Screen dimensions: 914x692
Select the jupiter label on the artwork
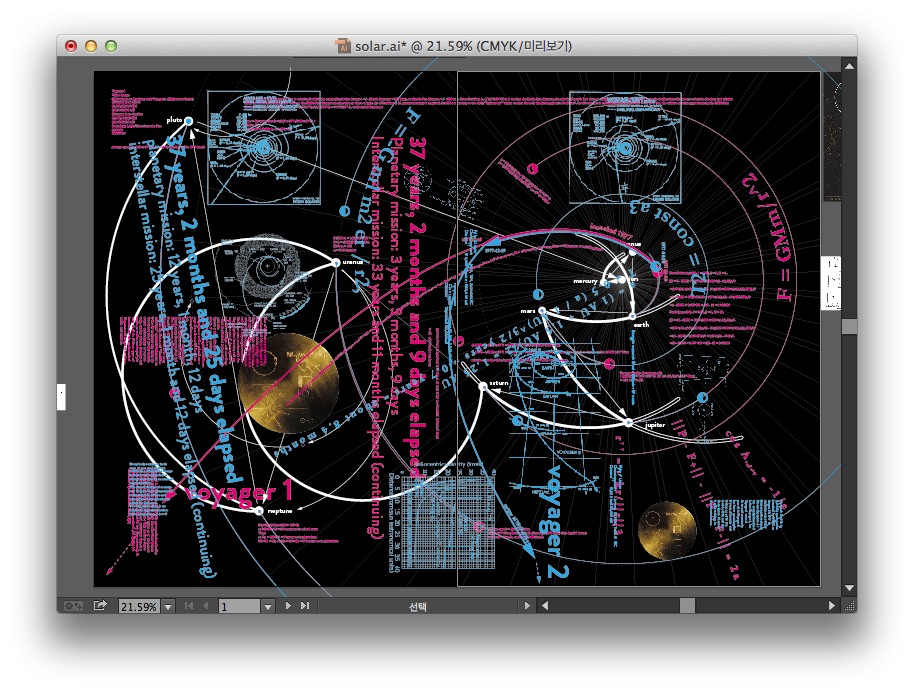(x=655, y=425)
